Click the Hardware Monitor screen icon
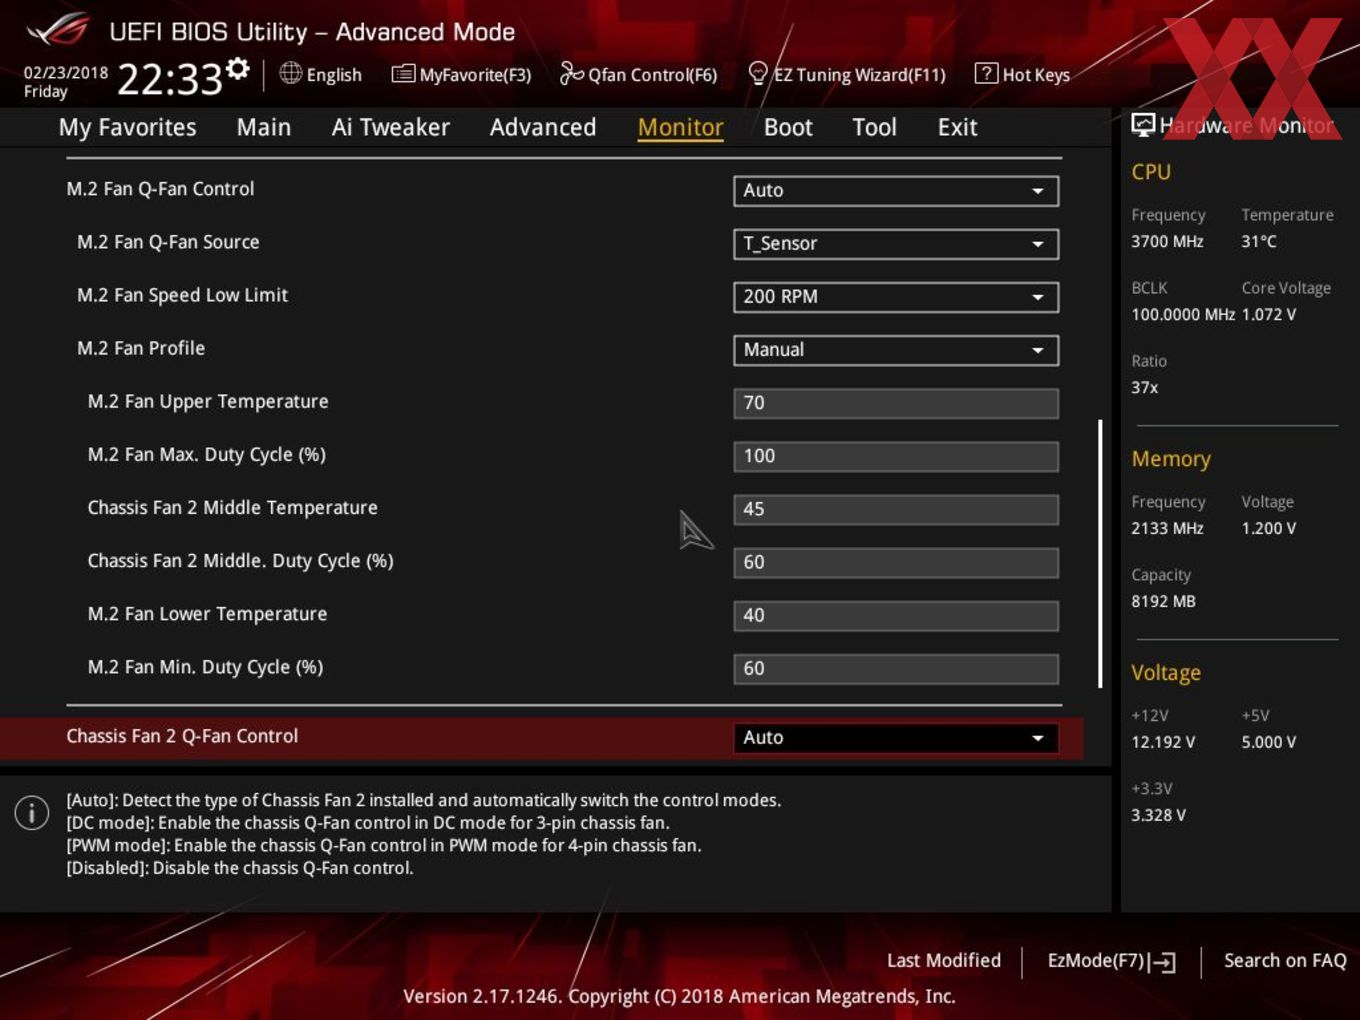The image size is (1360, 1020). pyautogui.click(x=1142, y=125)
